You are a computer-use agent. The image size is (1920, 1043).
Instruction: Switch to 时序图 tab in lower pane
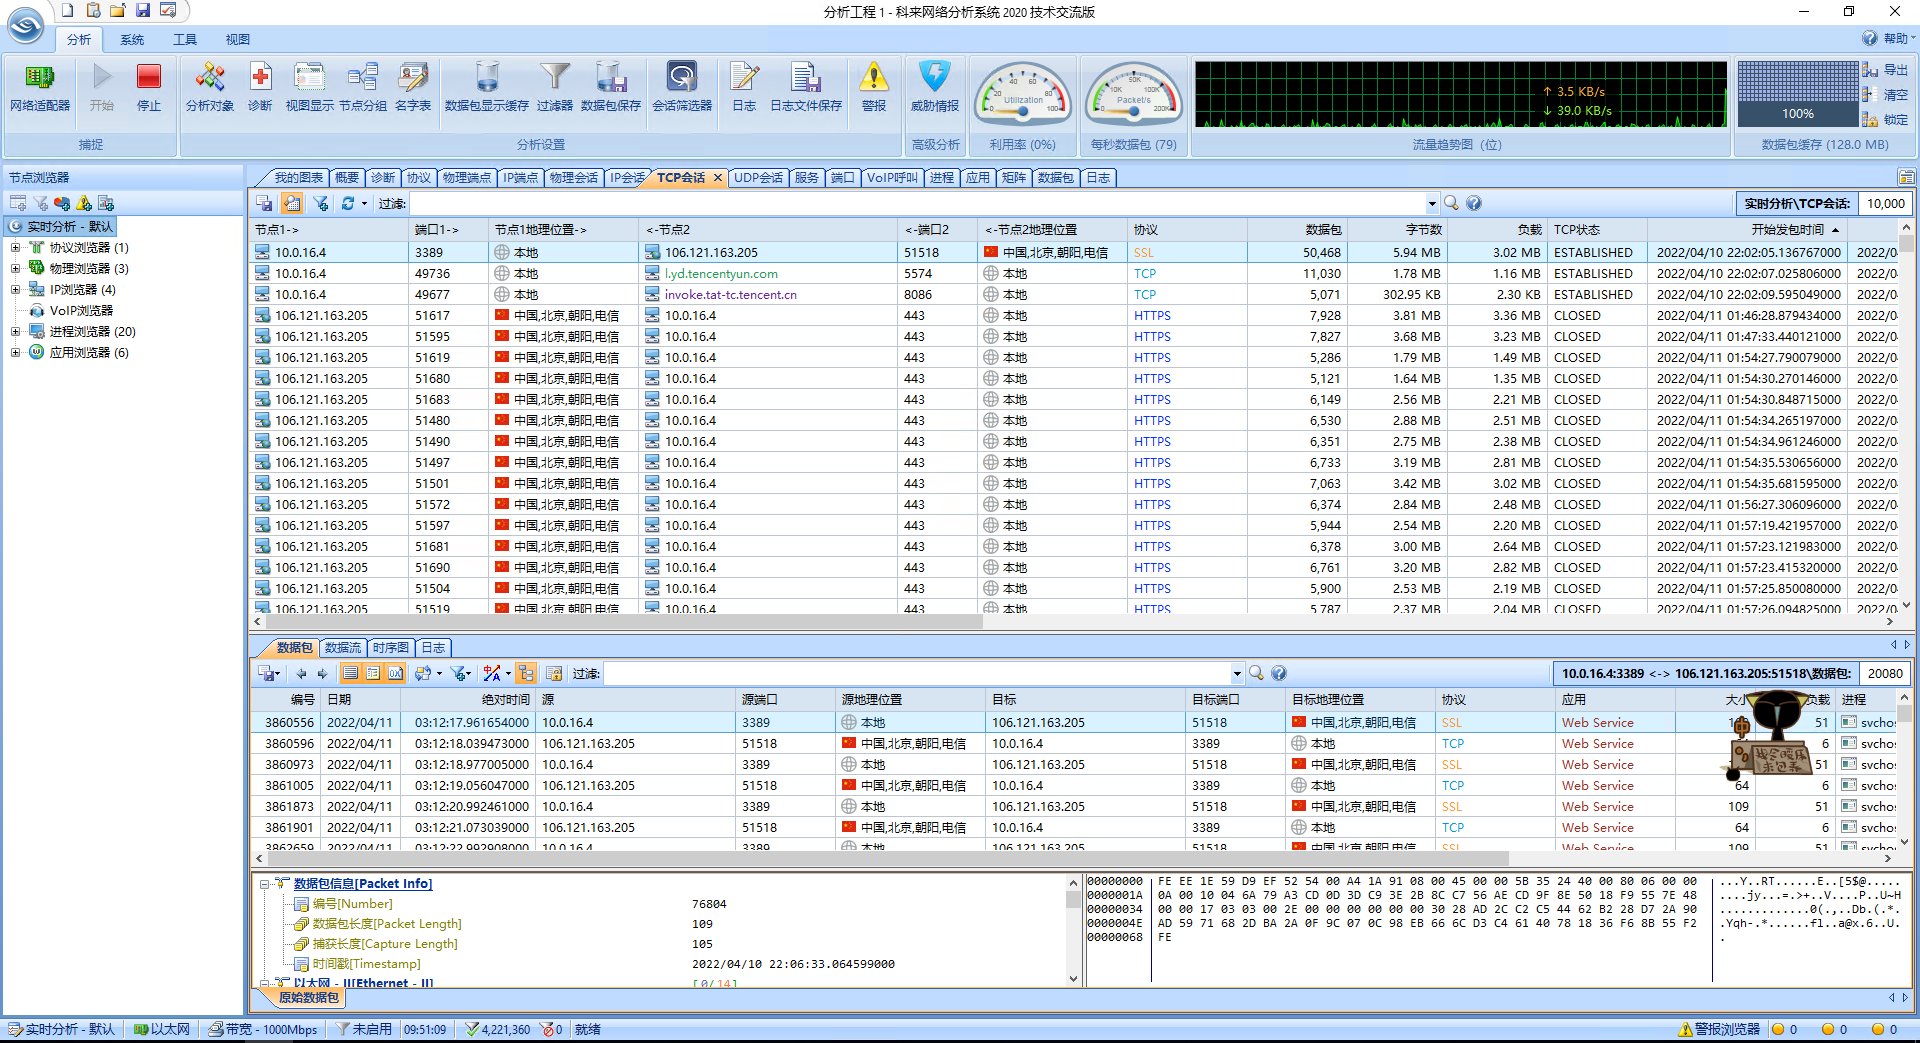391,647
